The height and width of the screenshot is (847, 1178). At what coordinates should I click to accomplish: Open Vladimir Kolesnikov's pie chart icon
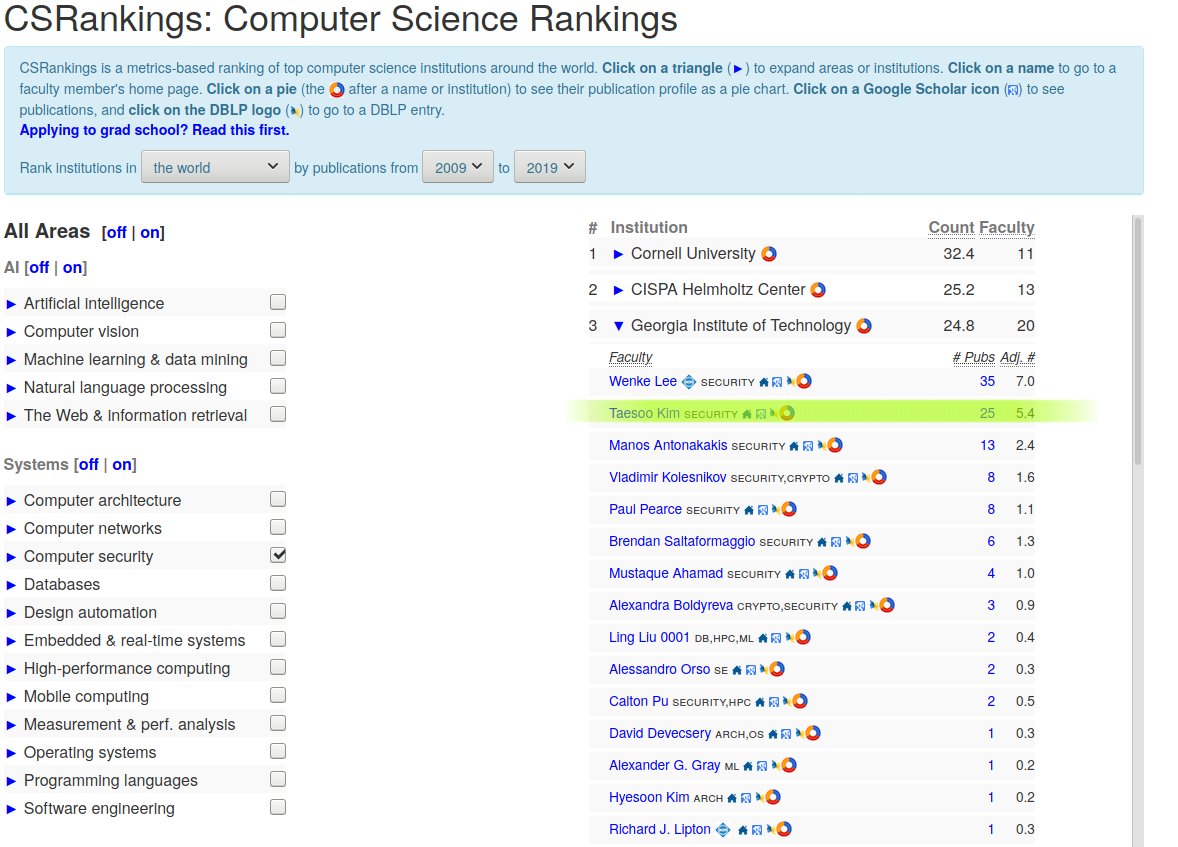point(879,477)
